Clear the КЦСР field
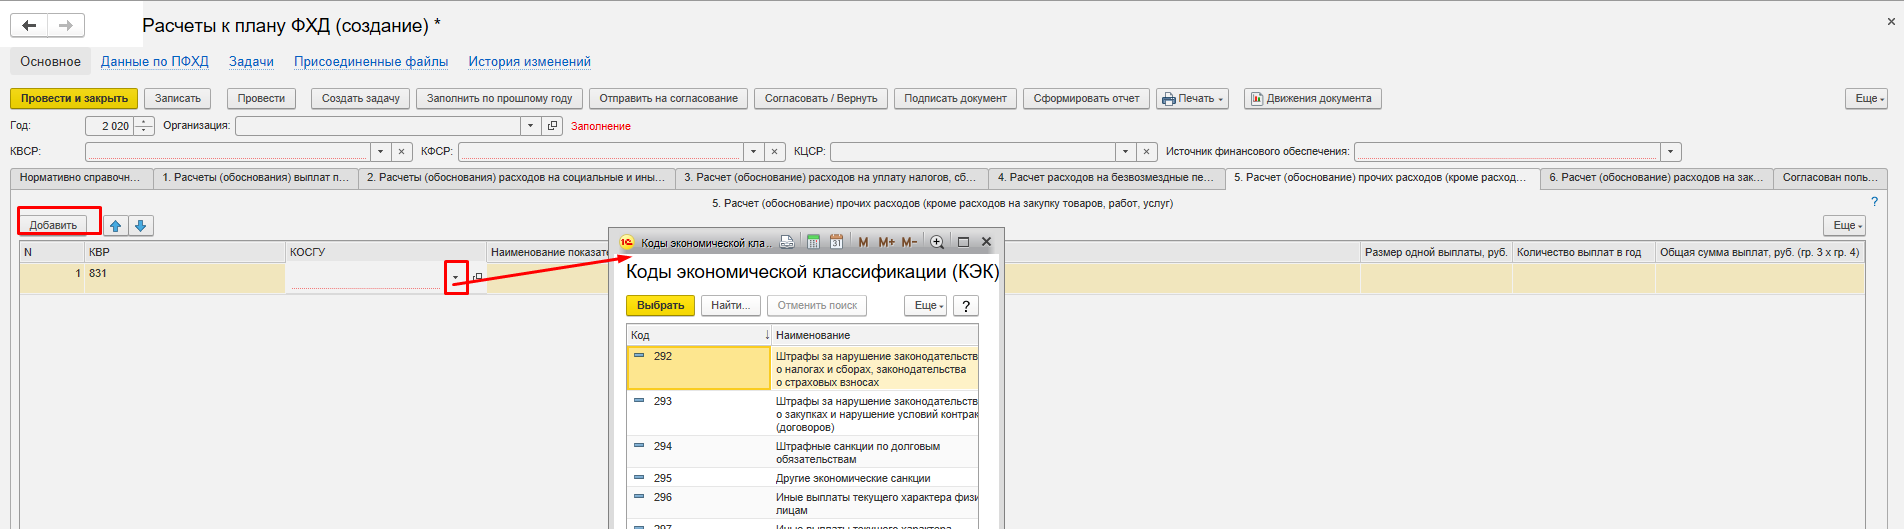Image resolution: width=1904 pixels, height=529 pixels. tap(1147, 152)
